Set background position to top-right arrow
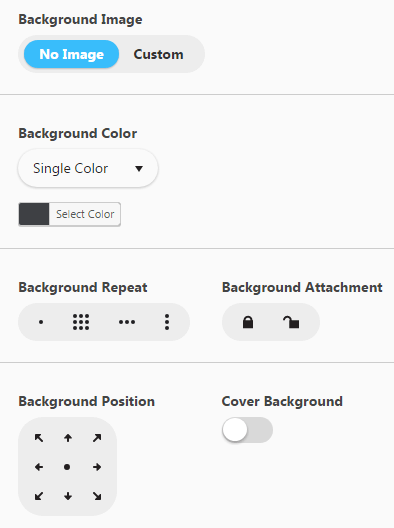 click(97, 438)
